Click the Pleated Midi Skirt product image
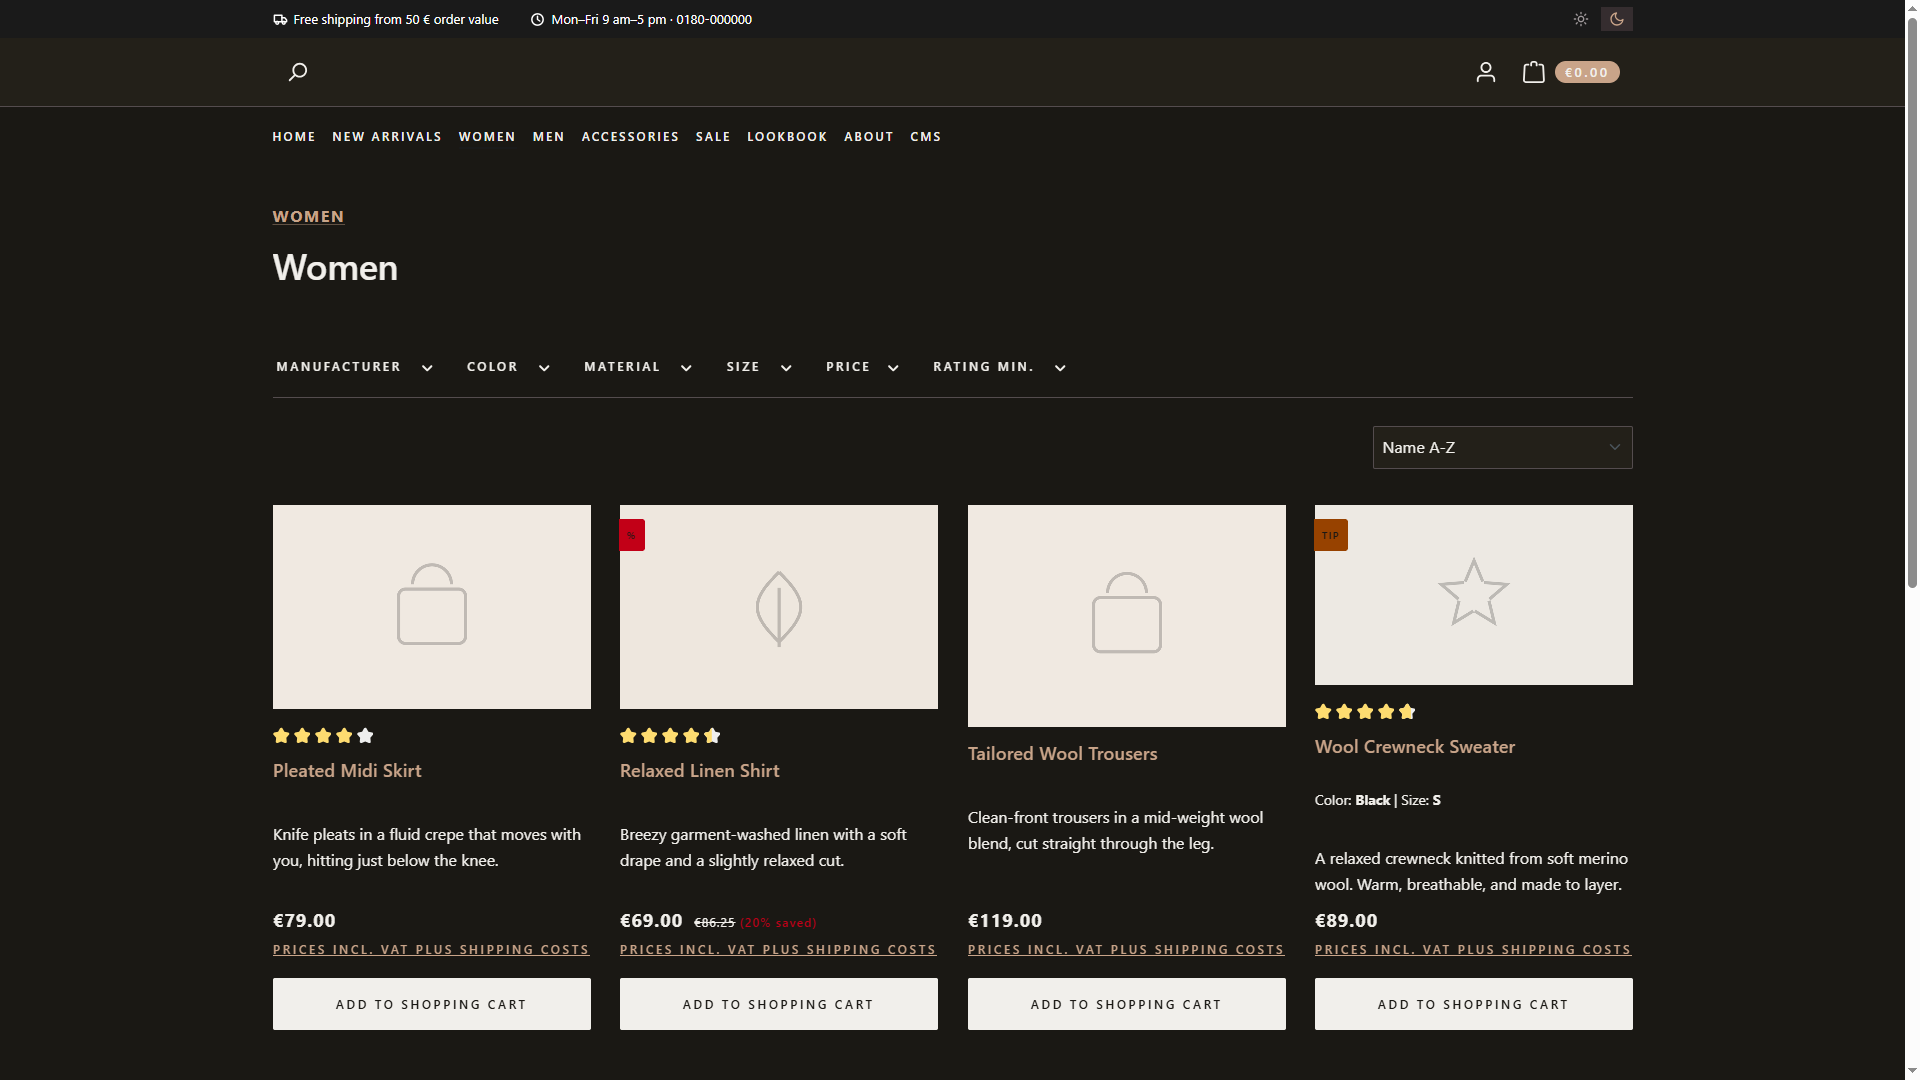The height and width of the screenshot is (1080, 1920). [432, 607]
